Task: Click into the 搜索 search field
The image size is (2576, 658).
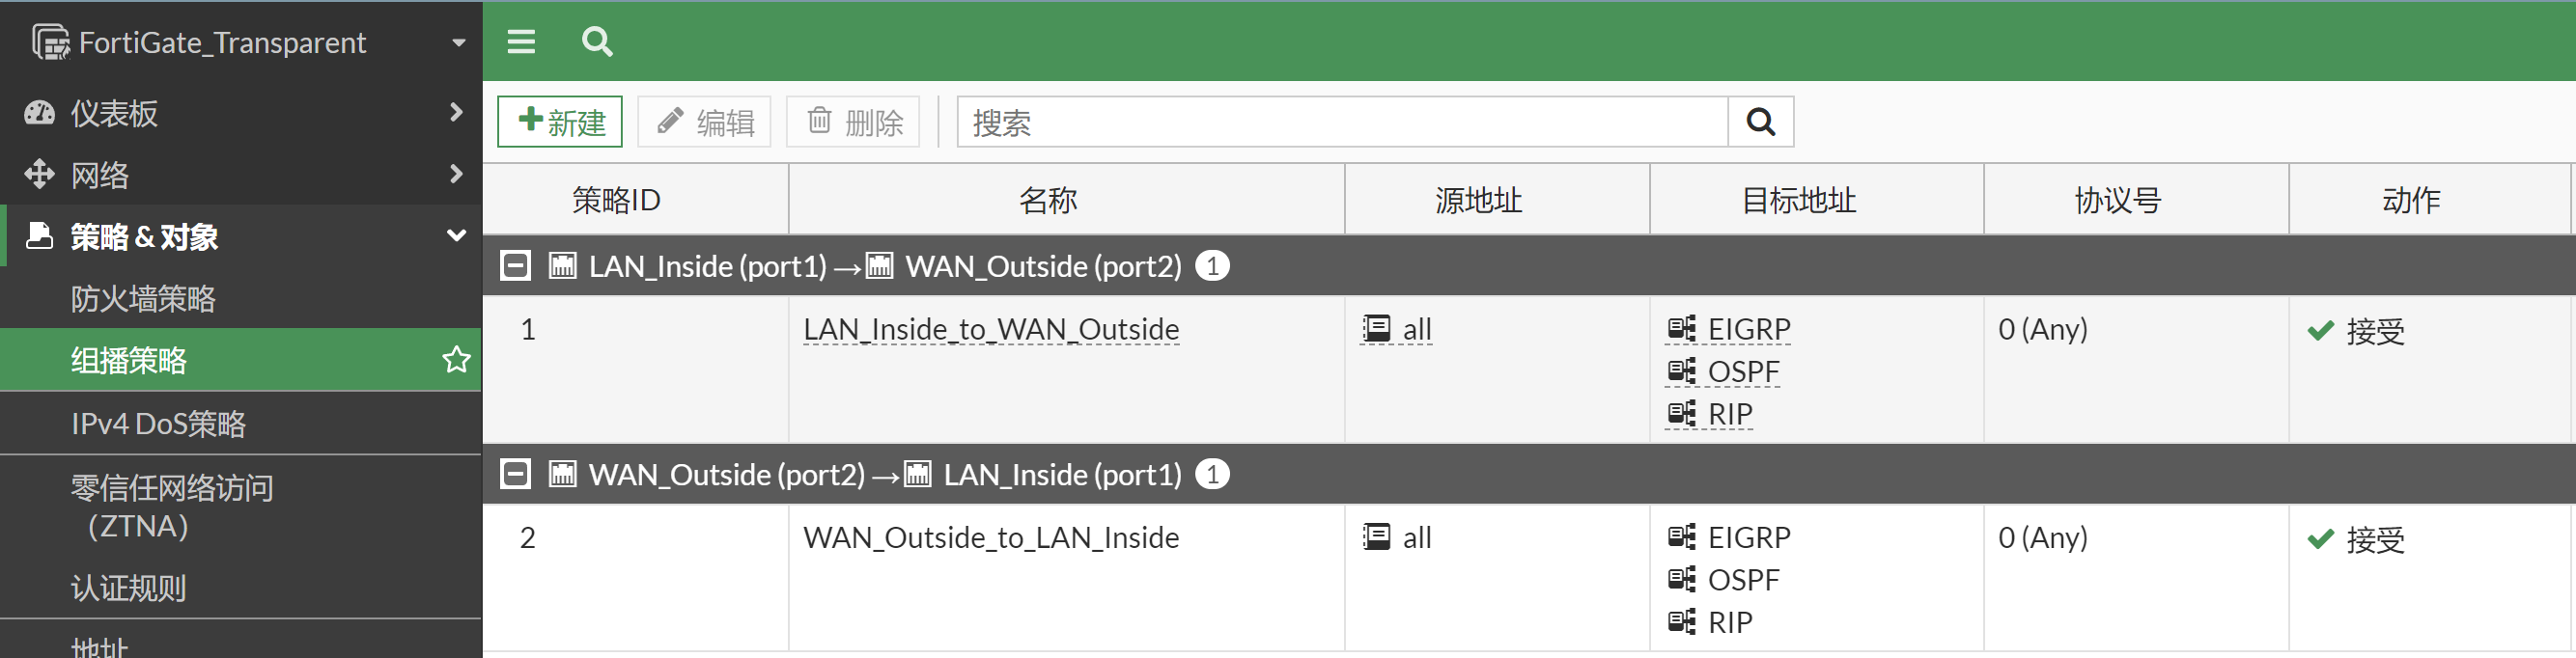Action: (x=1342, y=122)
